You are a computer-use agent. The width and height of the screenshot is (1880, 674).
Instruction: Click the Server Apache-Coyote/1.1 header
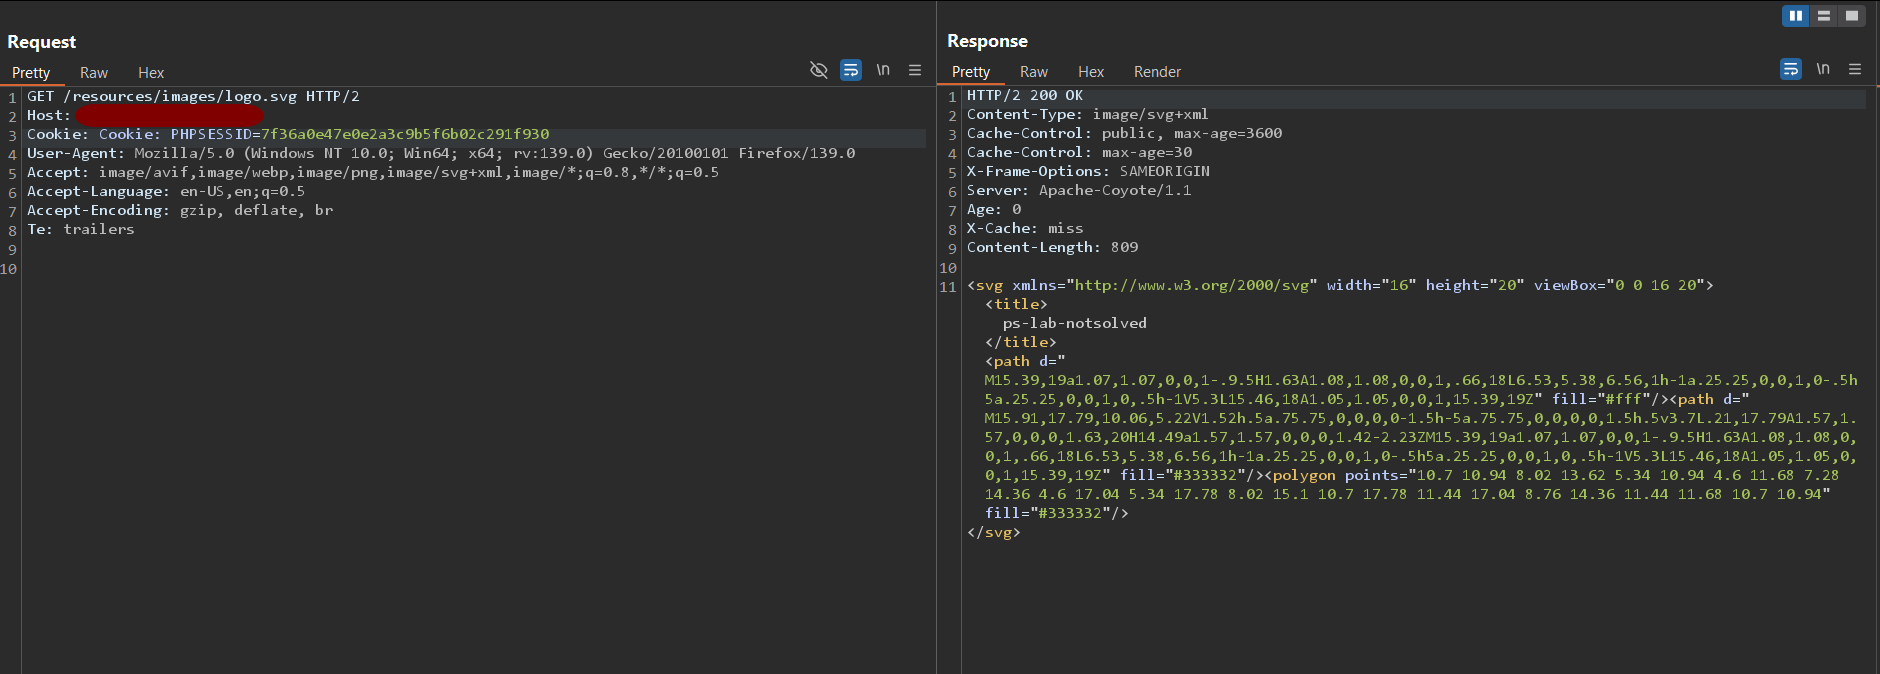point(1079,190)
